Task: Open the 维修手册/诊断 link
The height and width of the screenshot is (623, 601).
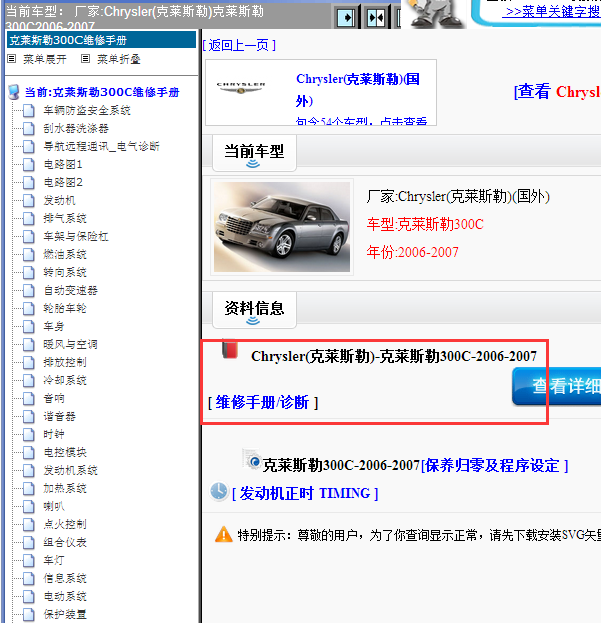Action: click(x=263, y=402)
